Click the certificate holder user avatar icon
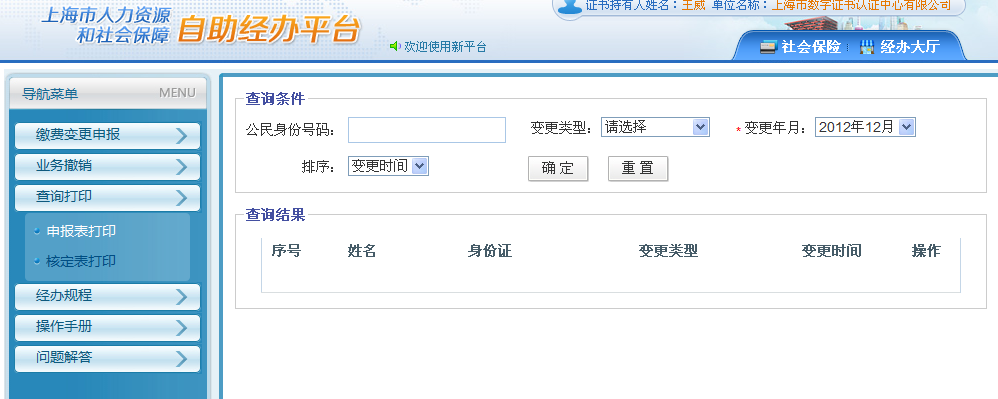Screen dimensions: 998x399 [569, 6]
